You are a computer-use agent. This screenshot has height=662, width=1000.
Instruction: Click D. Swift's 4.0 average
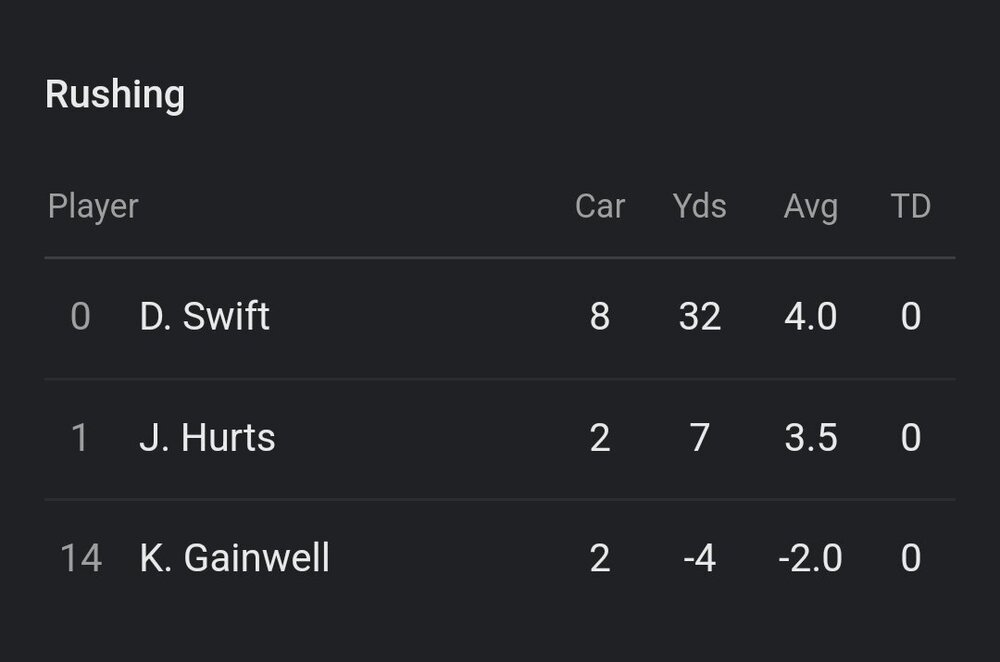pyautogui.click(x=810, y=317)
